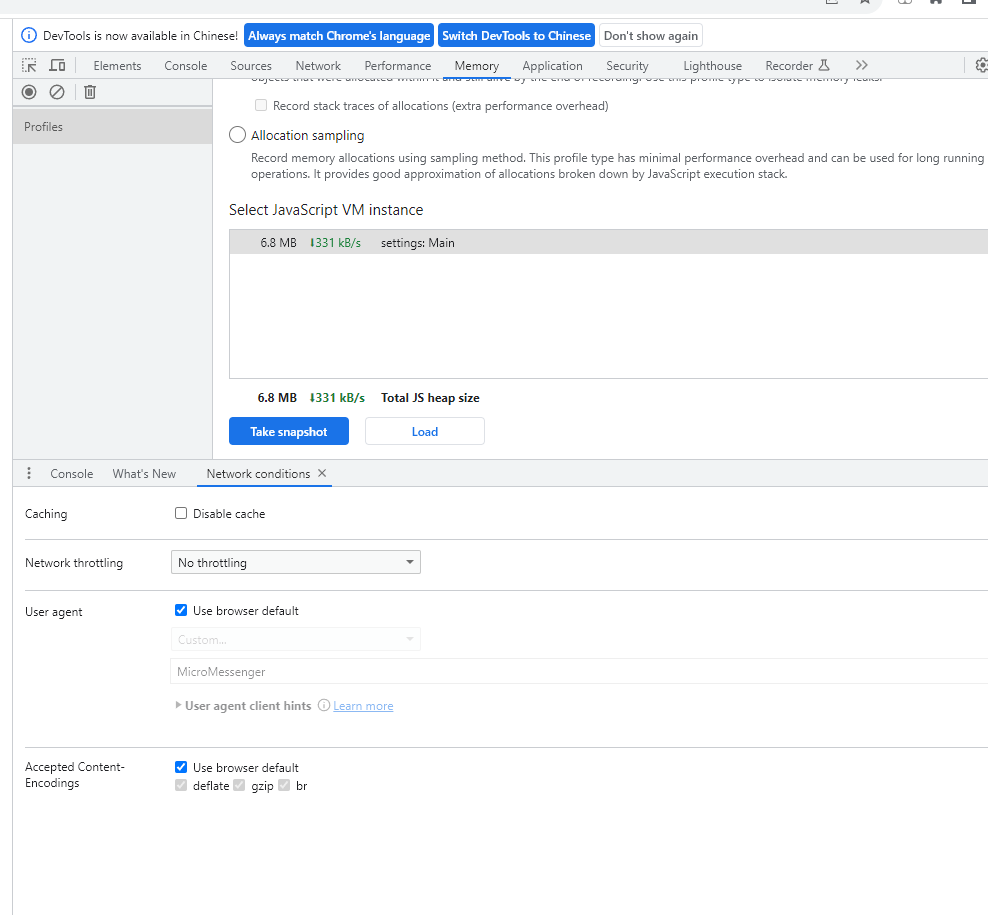Viewport: 988px width, 915px height.
Task: Select the Allocation sampling radio button
Action: [x=238, y=135]
